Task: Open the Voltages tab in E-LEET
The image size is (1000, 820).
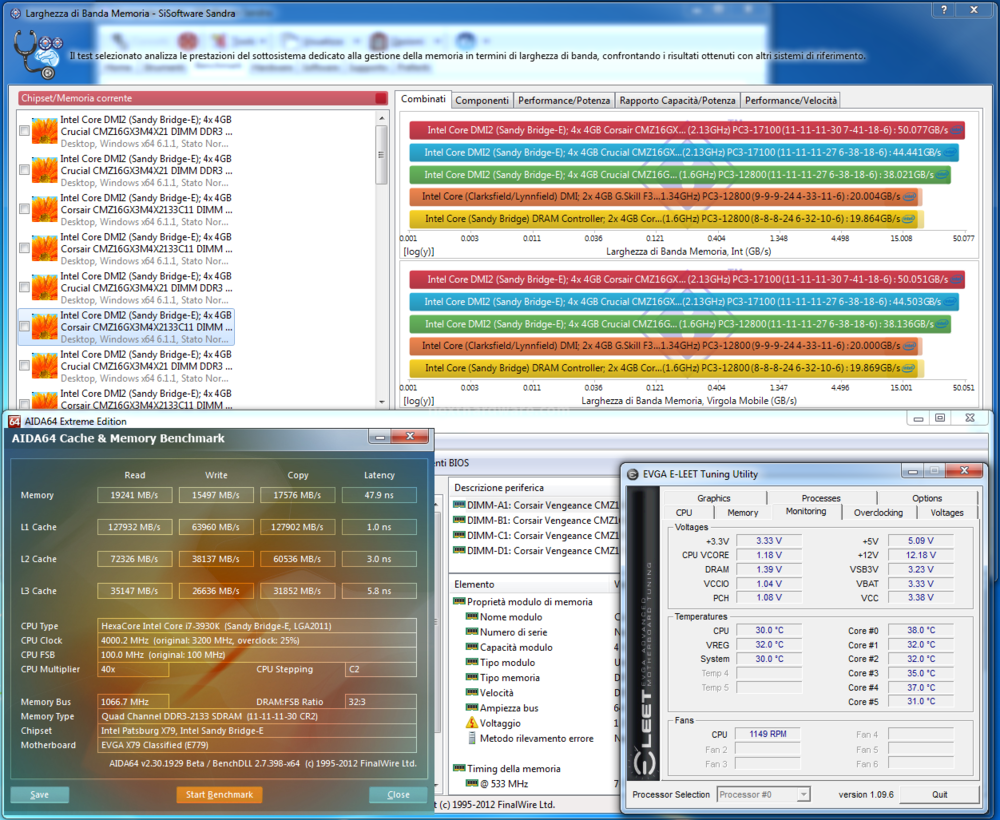Action: coord(947,513)
